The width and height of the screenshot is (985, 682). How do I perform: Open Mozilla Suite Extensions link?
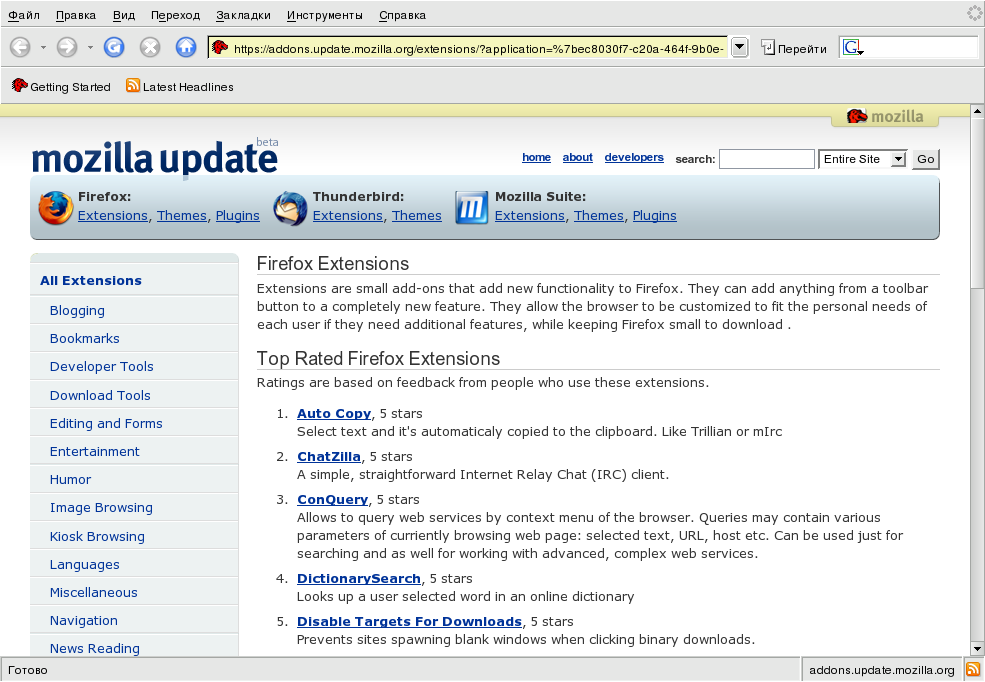(530, 215)
